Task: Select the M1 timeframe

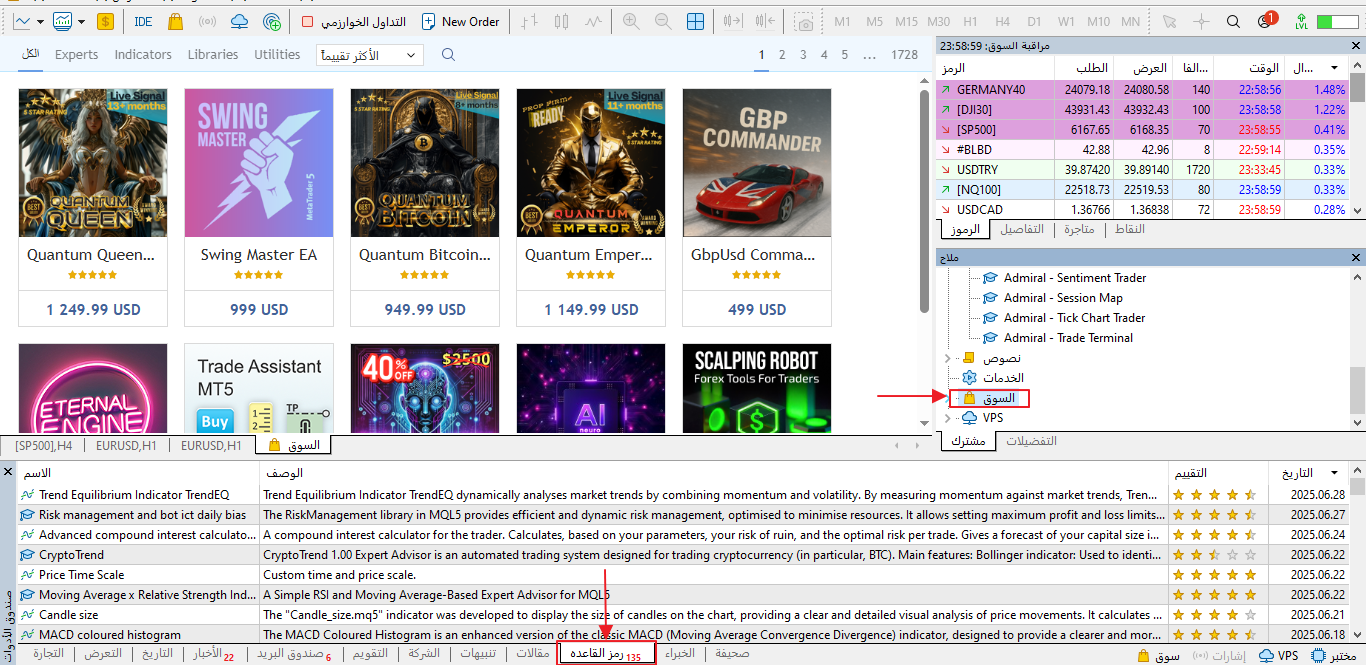Action: [843, 21]
